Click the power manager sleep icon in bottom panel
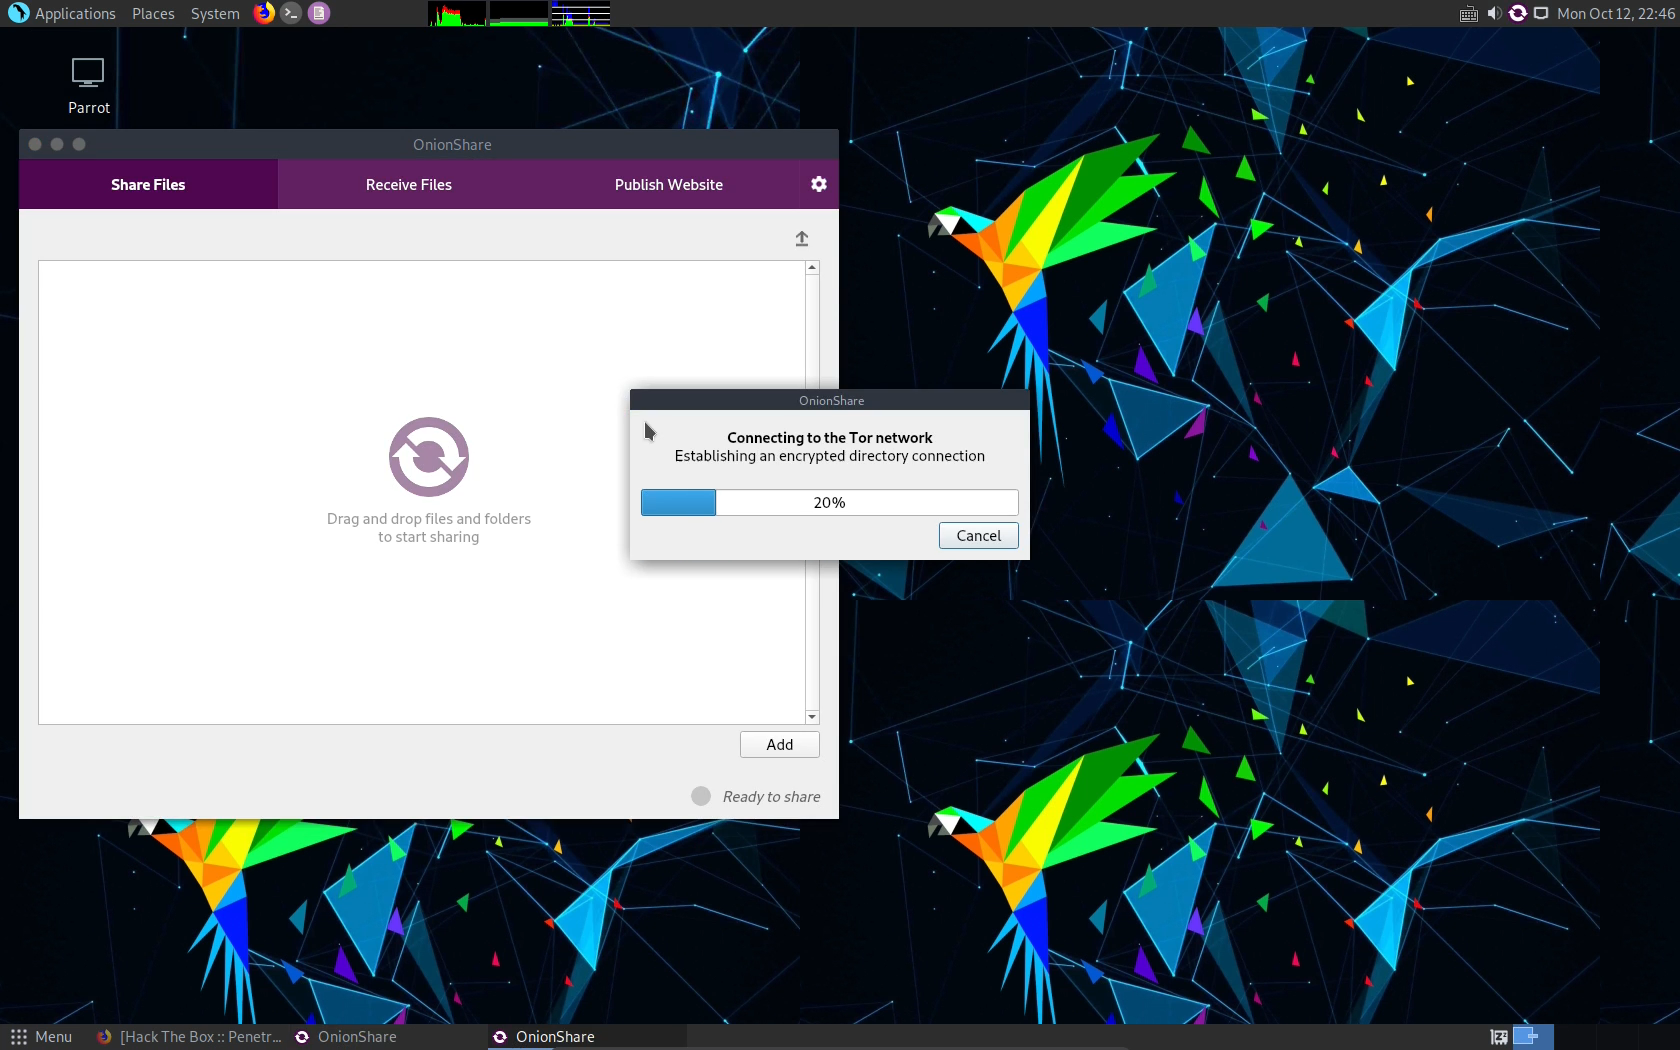The width and height of the screenshot is (1680, 1050). pos(1498,1037)
